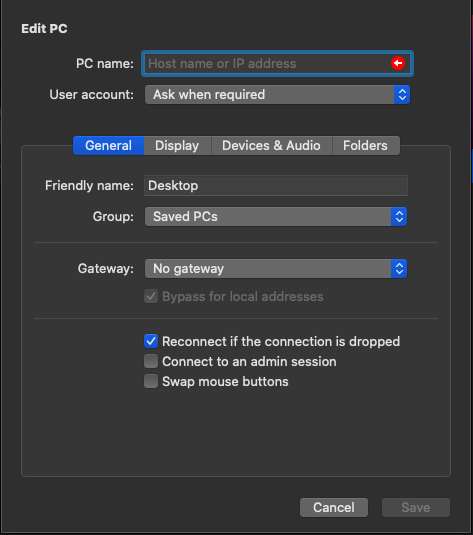Toggle Reconnect if the connection is dropped
The width and height of the screenshot is (473, 535).
click(151, 341)
